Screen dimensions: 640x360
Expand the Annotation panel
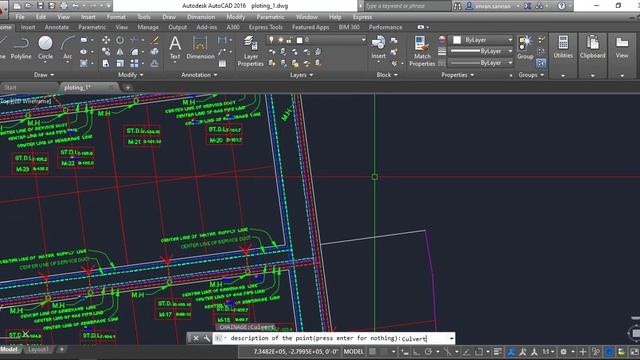point(199,75)
